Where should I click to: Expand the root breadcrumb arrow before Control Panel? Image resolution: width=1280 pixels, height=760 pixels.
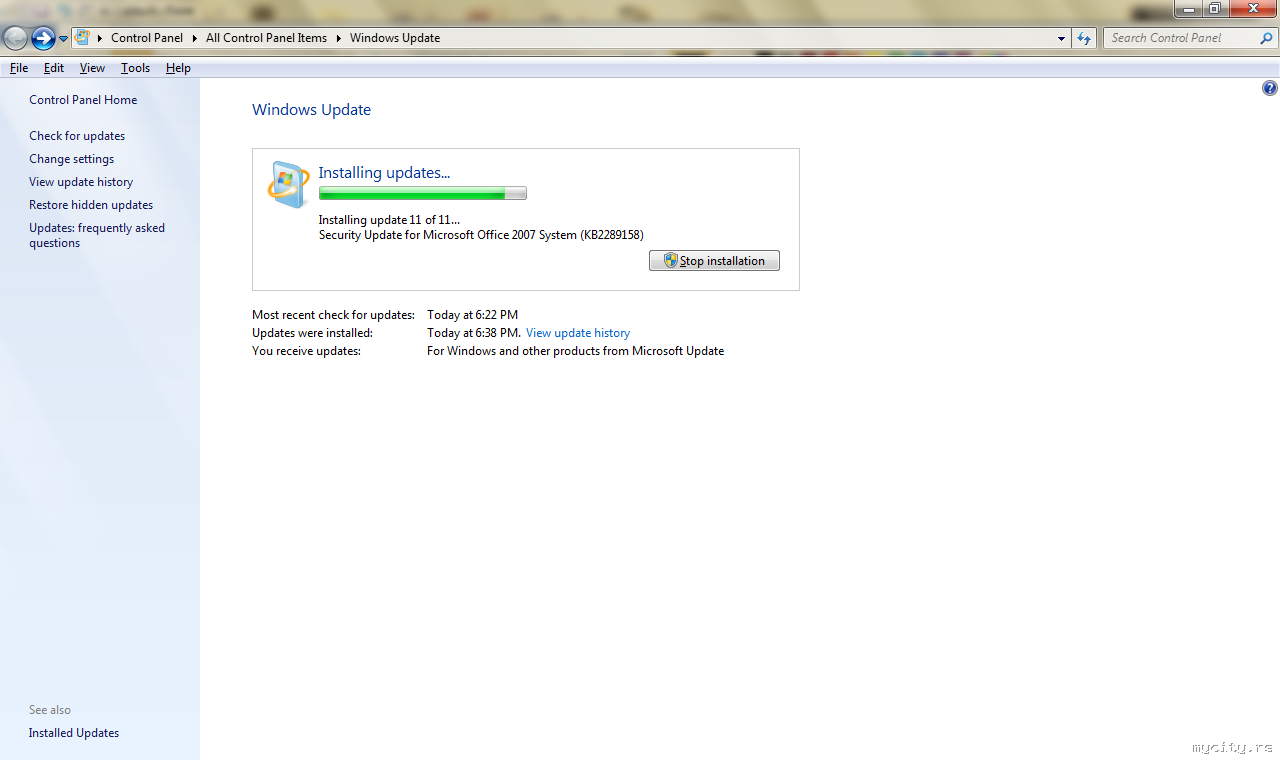click(x=100, y=38)
